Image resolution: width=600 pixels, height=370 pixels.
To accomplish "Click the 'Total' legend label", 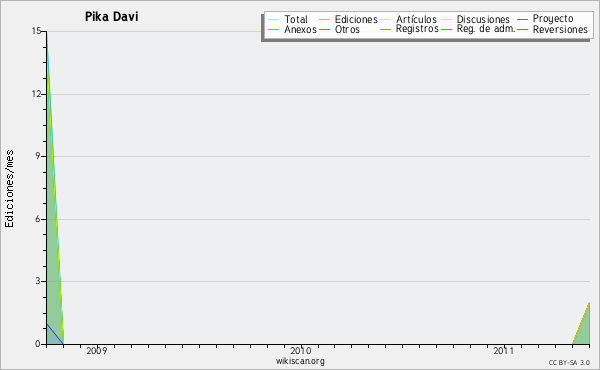I will pyautogui.click(x=296, y=19).
